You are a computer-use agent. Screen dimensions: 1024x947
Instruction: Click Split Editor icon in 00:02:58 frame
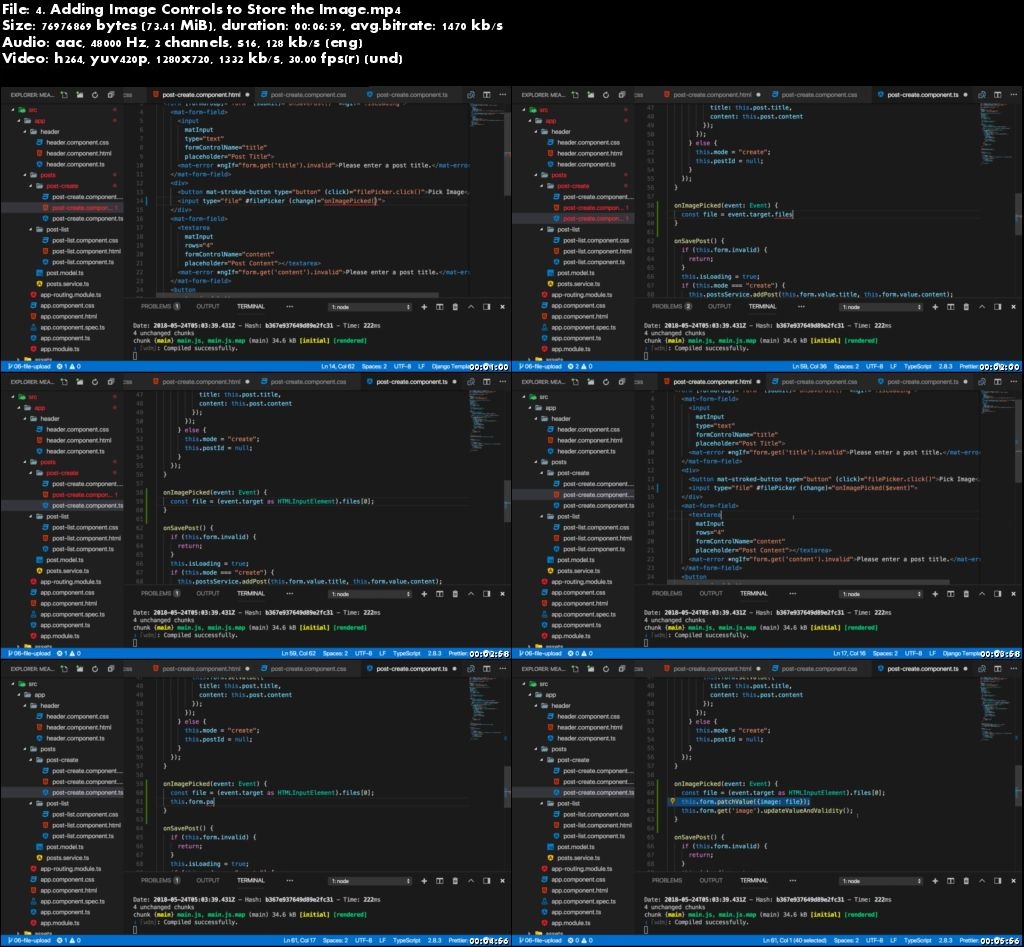[487, 381]
